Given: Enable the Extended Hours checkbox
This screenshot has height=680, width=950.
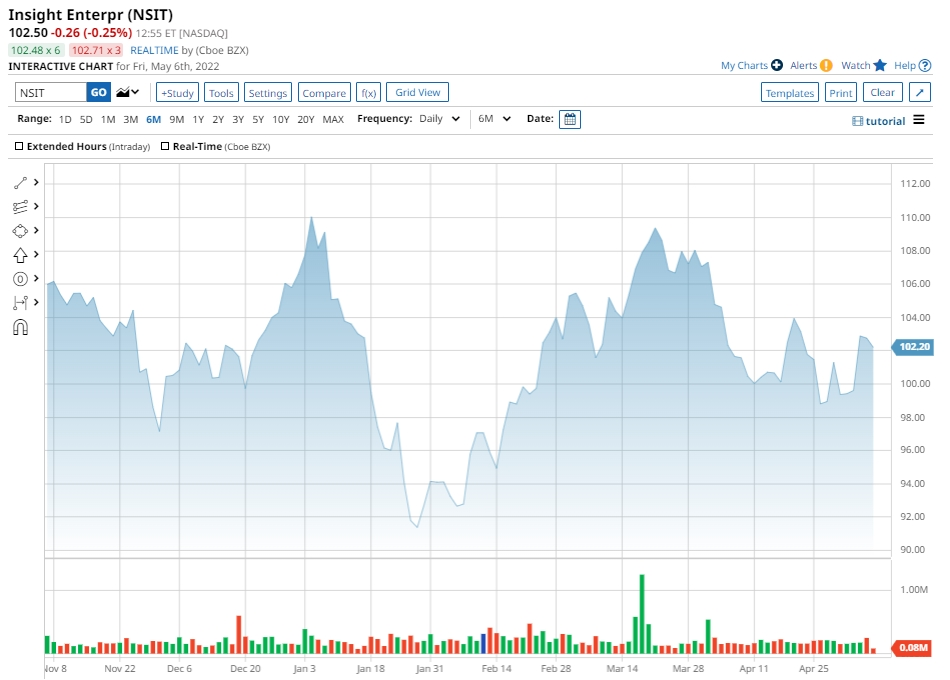Looking at the screenshot, I should 19,146.
